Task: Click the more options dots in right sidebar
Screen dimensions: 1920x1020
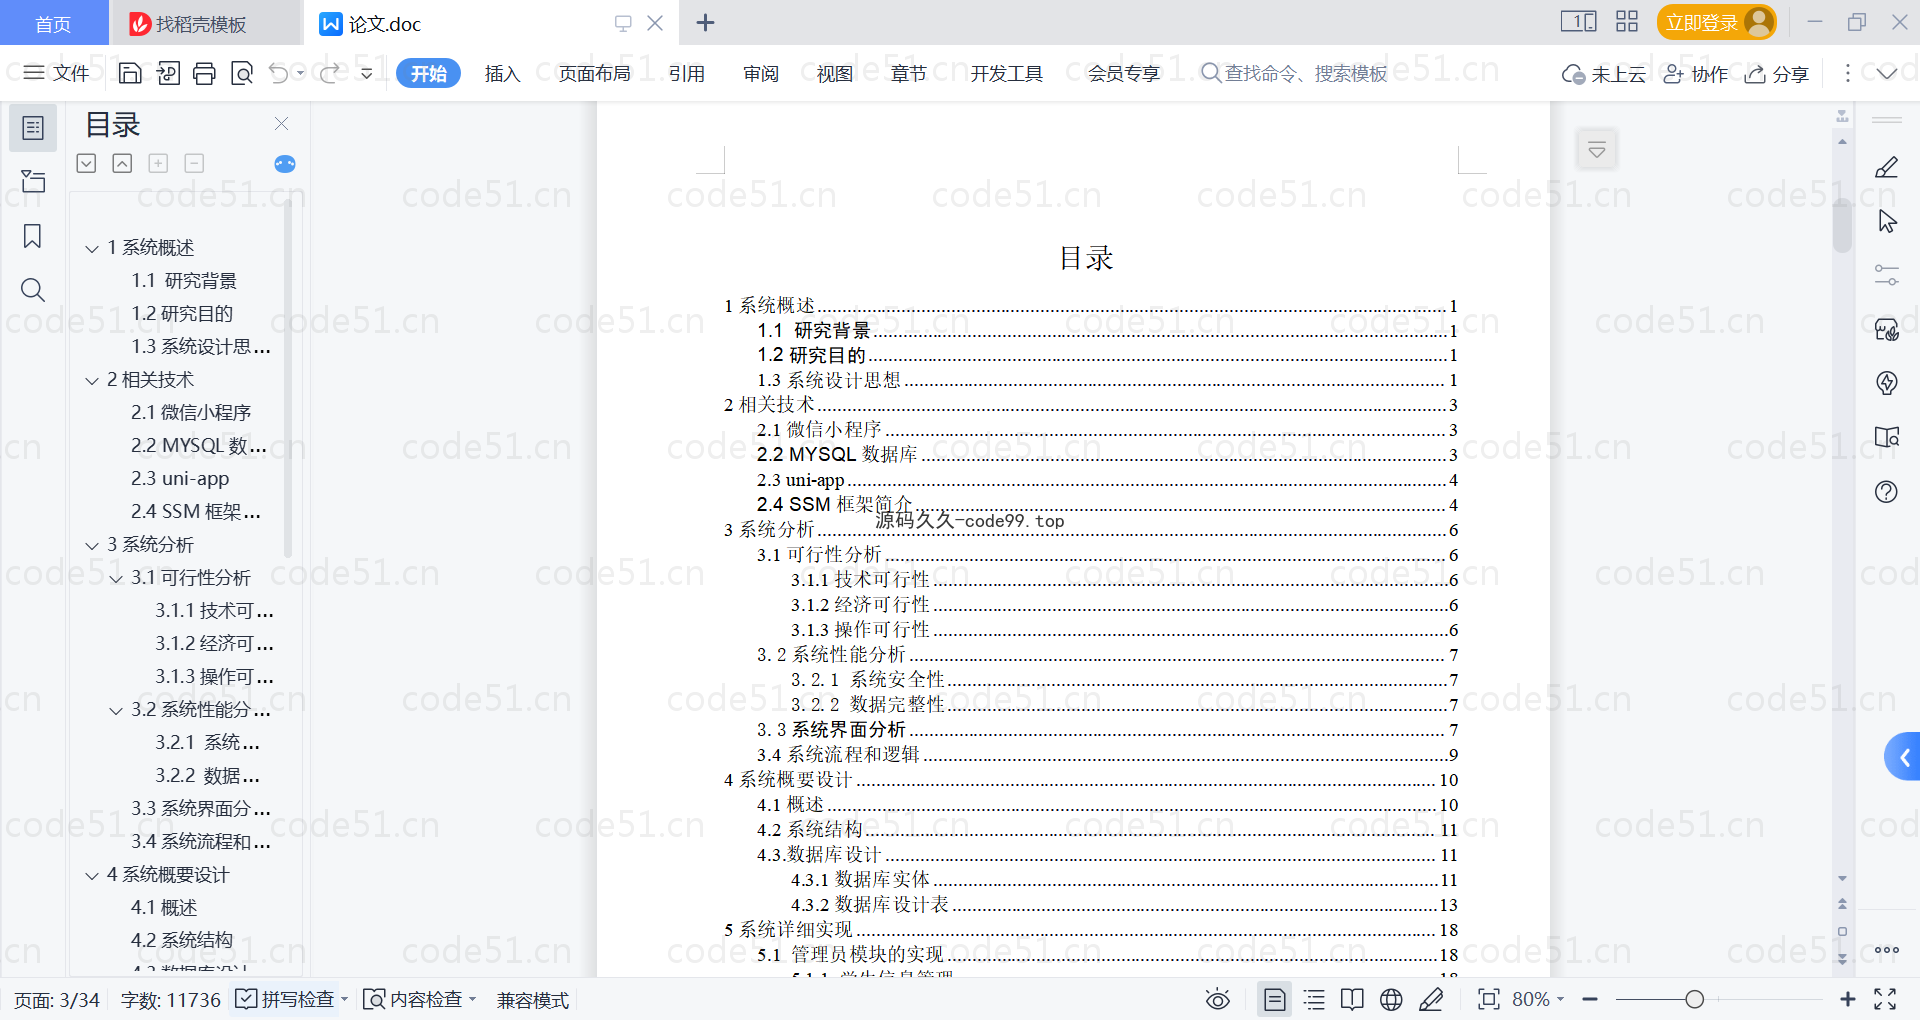Action: (1887, 950)
